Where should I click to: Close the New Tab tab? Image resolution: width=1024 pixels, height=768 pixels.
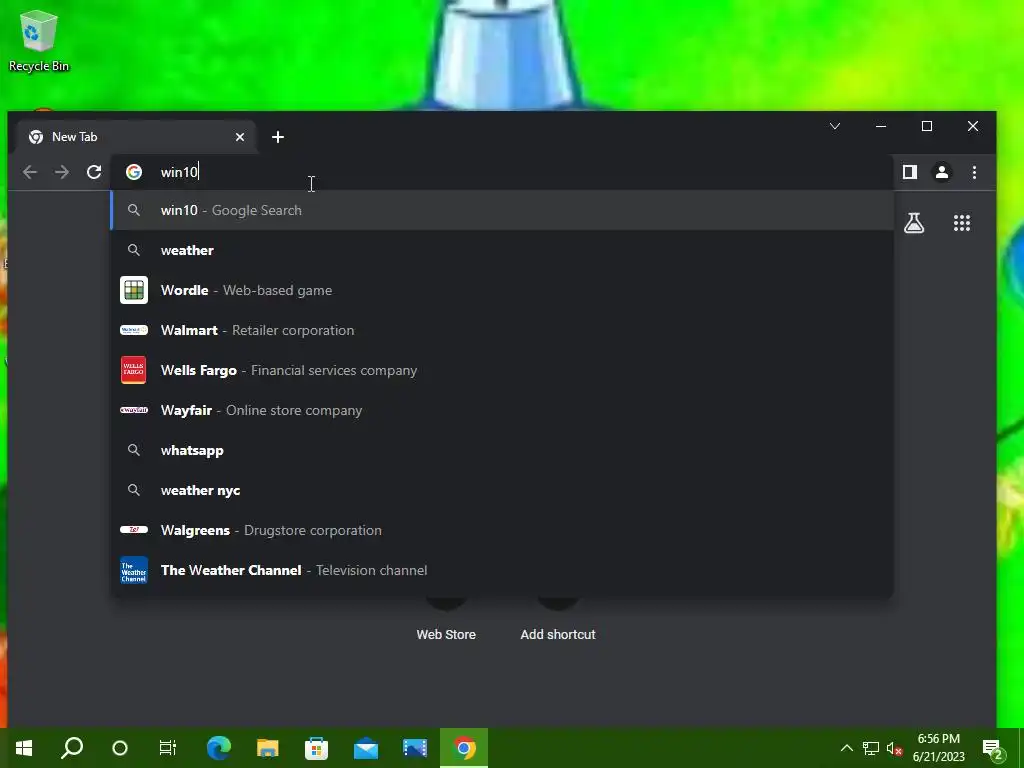tap(240, 137)
